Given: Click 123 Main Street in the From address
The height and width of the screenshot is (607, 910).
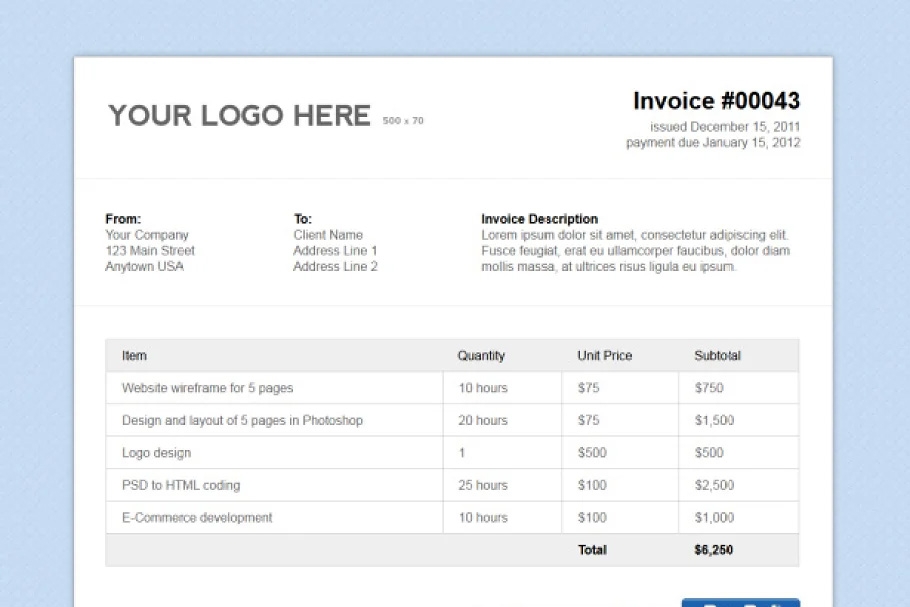Looking at the screenshot, I should pos(150,250).
